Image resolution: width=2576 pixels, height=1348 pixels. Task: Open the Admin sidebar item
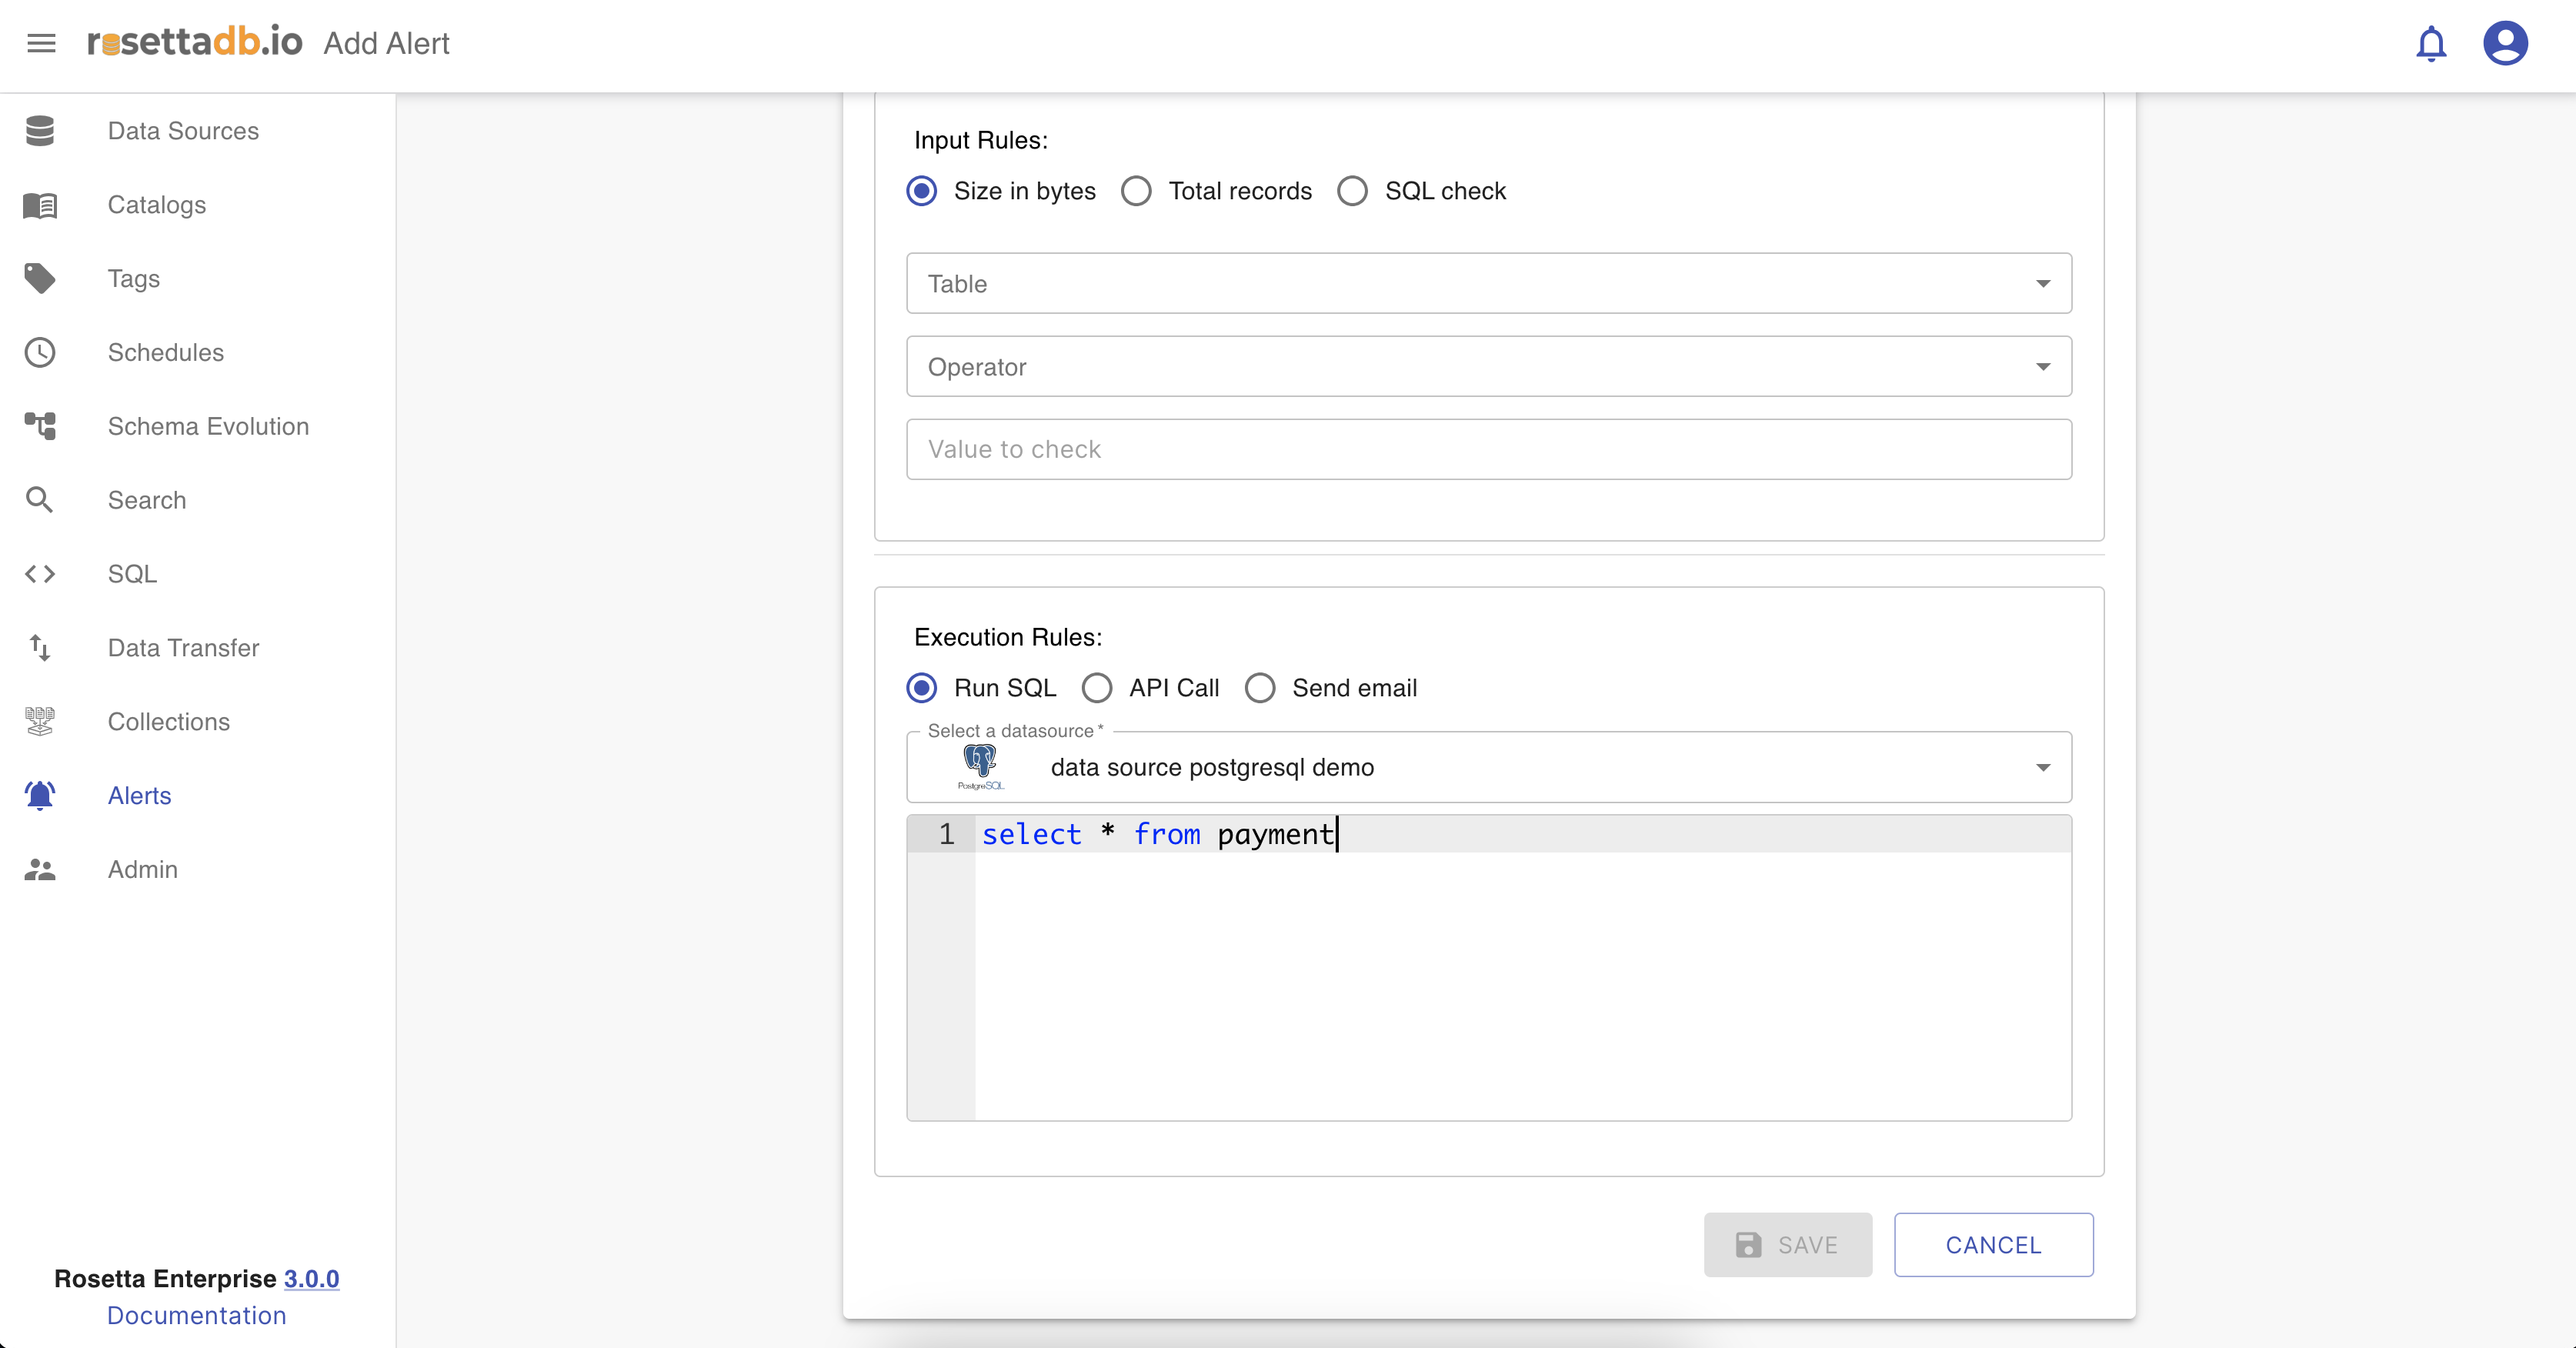[142, 870]
